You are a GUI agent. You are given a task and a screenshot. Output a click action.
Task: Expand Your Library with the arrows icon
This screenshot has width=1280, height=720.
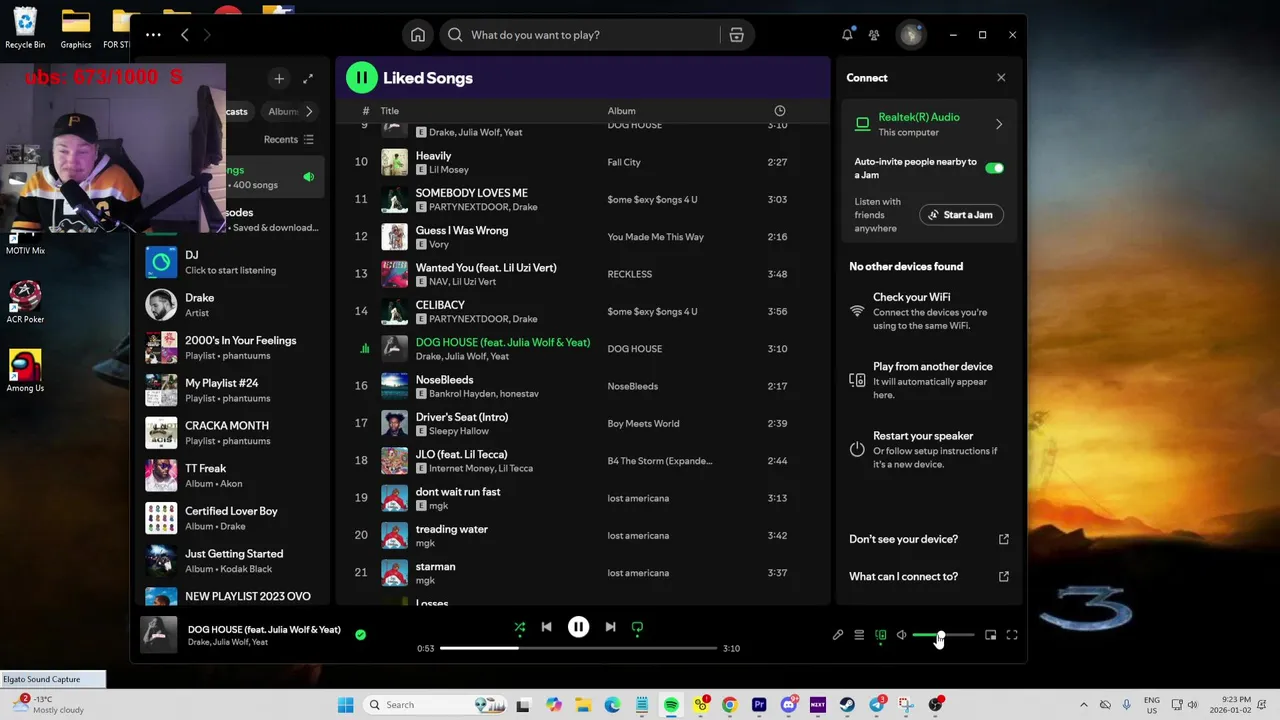point(308,79)
